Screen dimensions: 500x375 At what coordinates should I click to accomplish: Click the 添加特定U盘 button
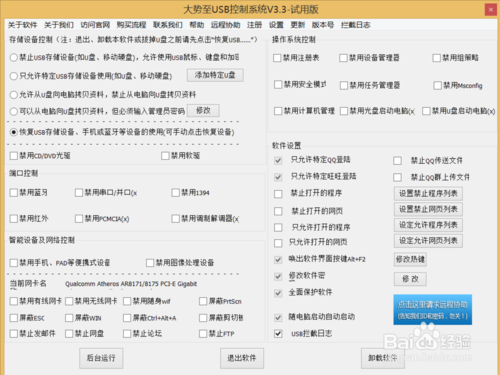215,75
